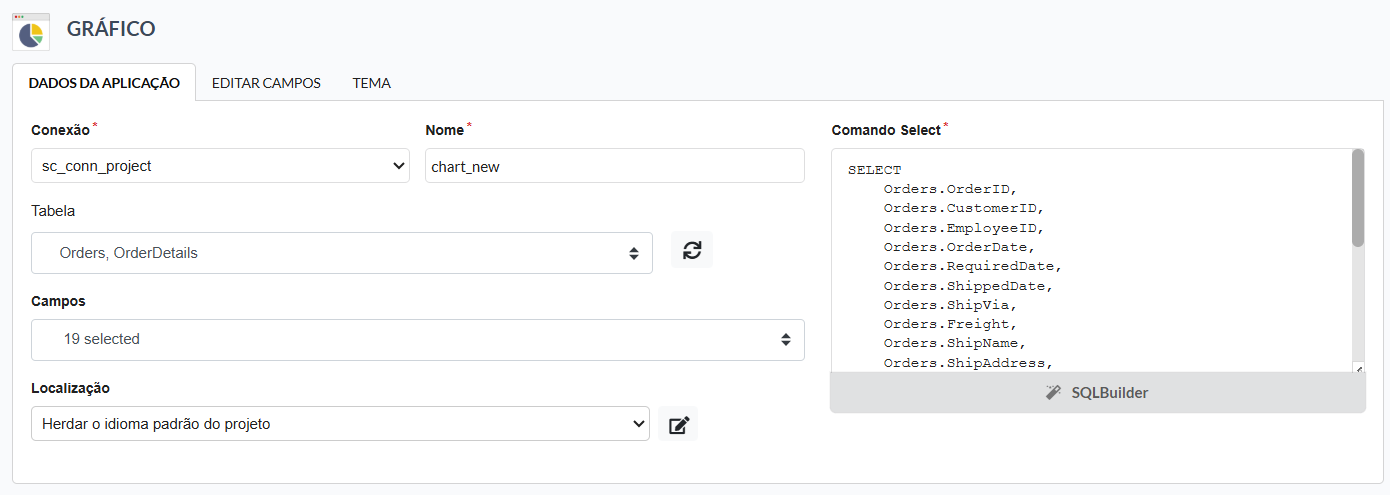Viewport: 1390px width, 495px height.
Task: Open the EDITAR CAMPOS tab
Action: 266,83
